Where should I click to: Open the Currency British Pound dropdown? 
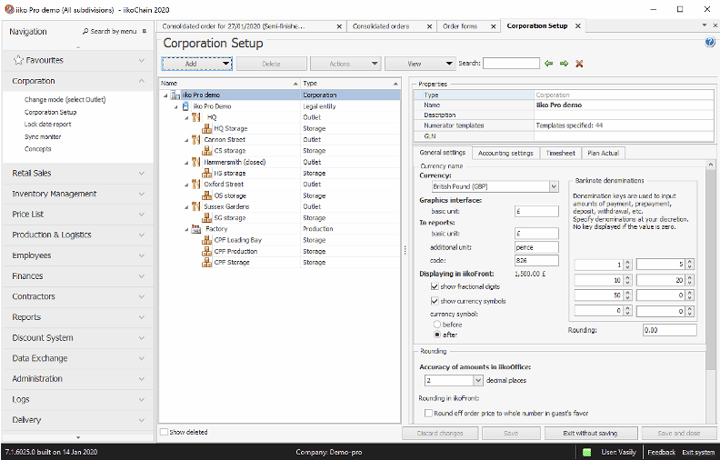(x=554, y=186)
